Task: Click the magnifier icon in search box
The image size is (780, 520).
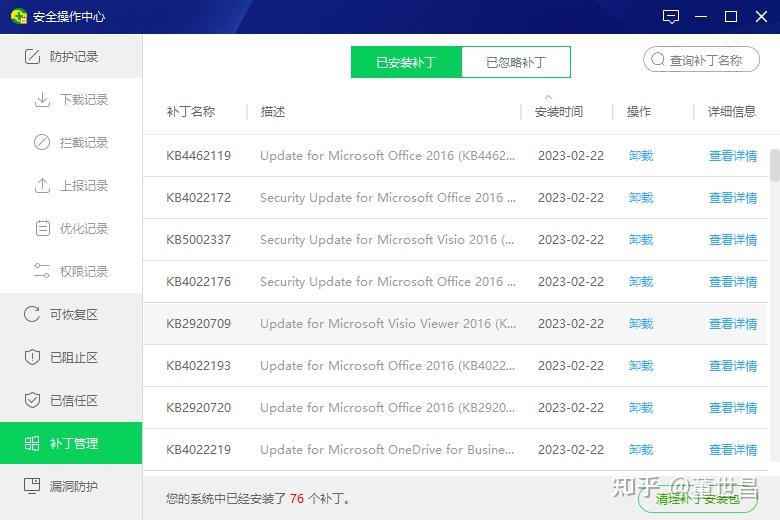Action: [658, 59]
